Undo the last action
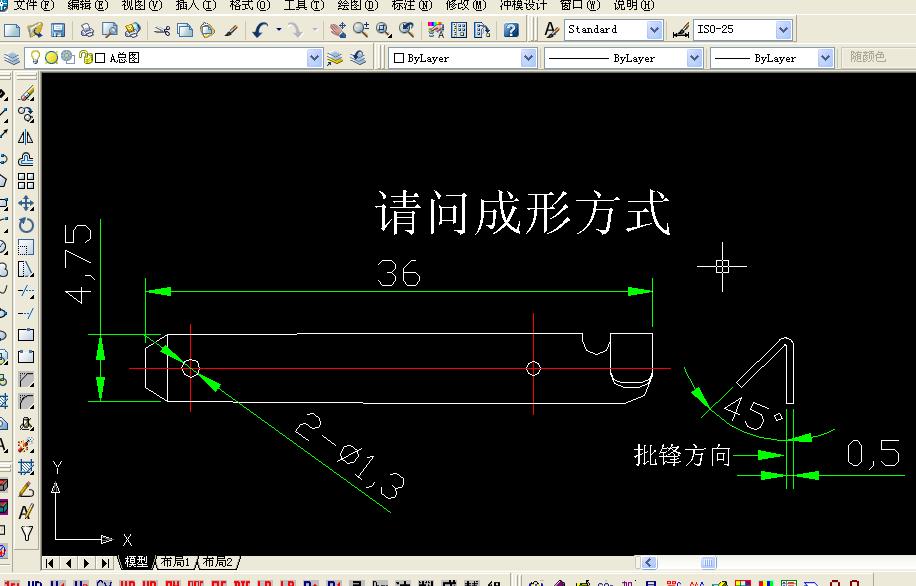The image size is (916, 586). coord(261,30)
